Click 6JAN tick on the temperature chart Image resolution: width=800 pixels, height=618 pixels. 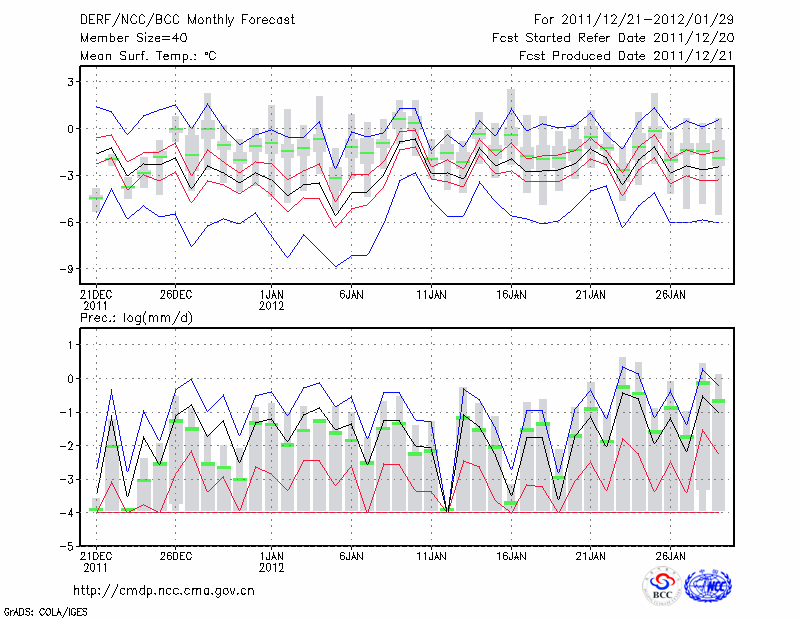click(x=351, y=296)
